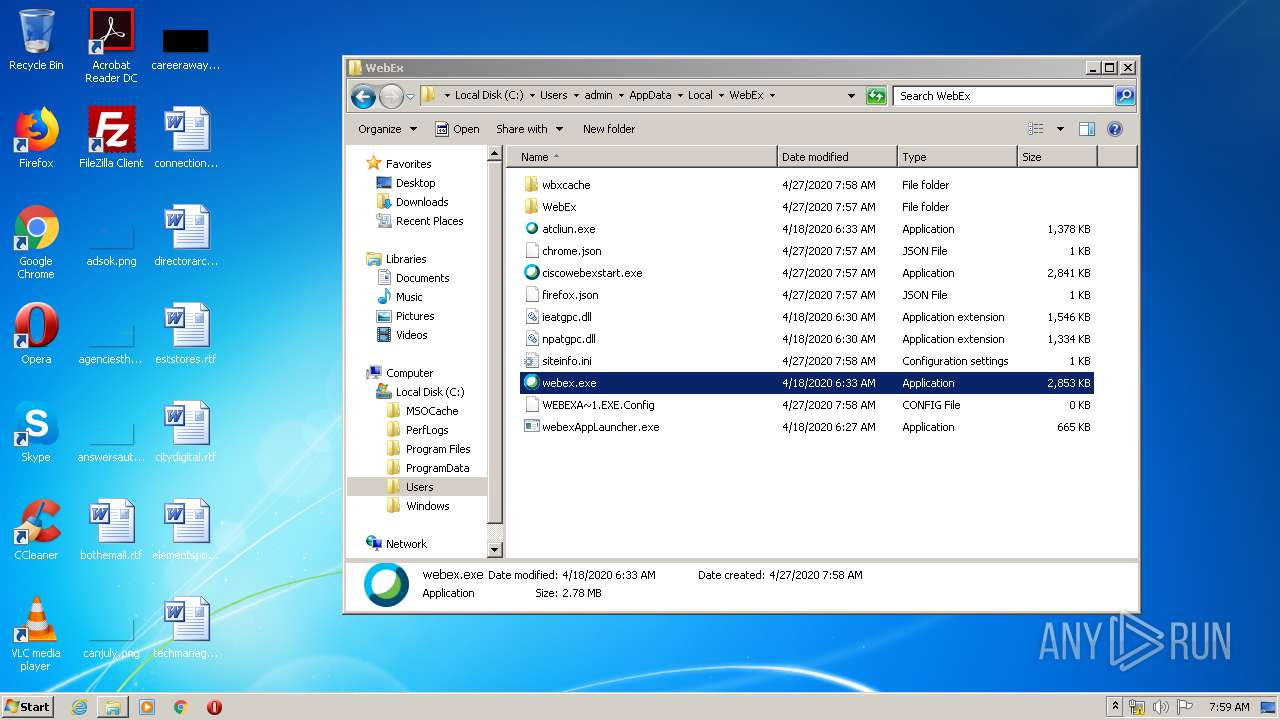Screen dimensions: 1280x720
Task: Select the atcliun.exe file icon
Action: [x=532, y=229]
